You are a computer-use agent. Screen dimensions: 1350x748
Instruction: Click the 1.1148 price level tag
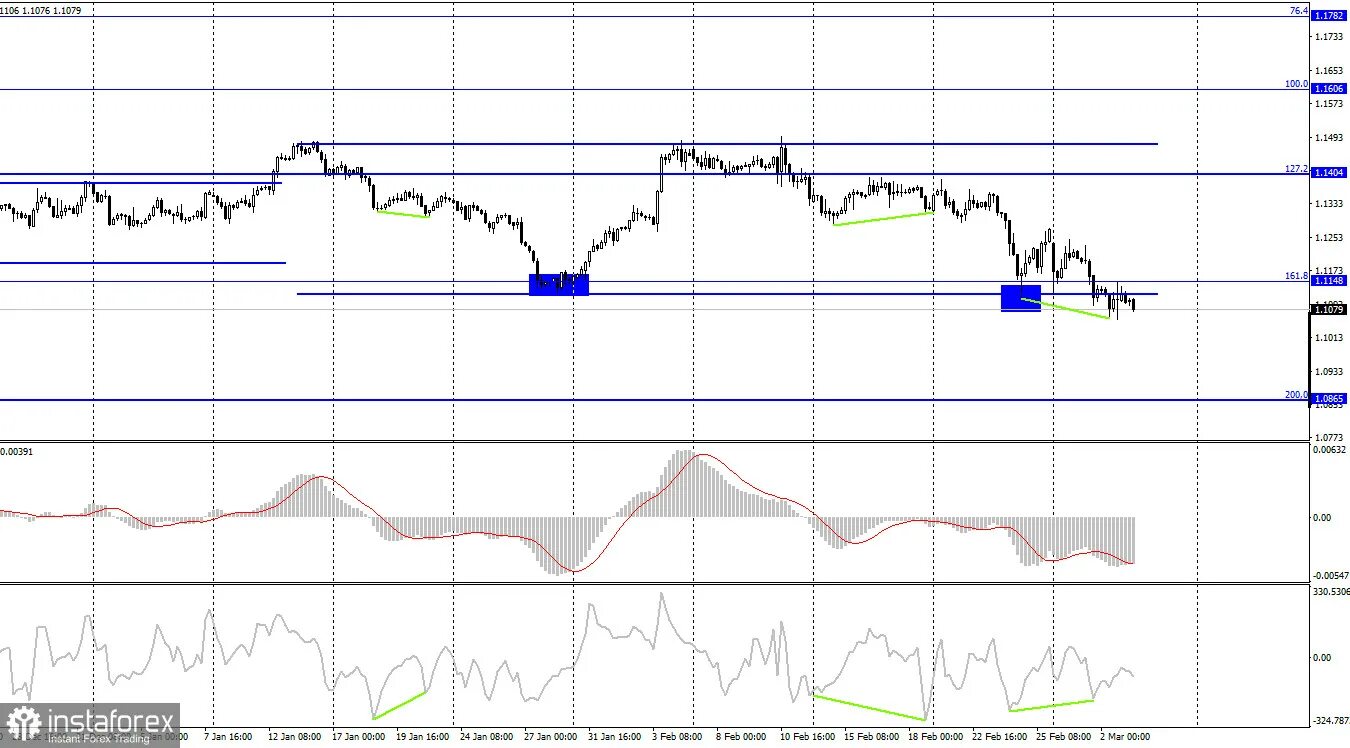click(1328, 281)
